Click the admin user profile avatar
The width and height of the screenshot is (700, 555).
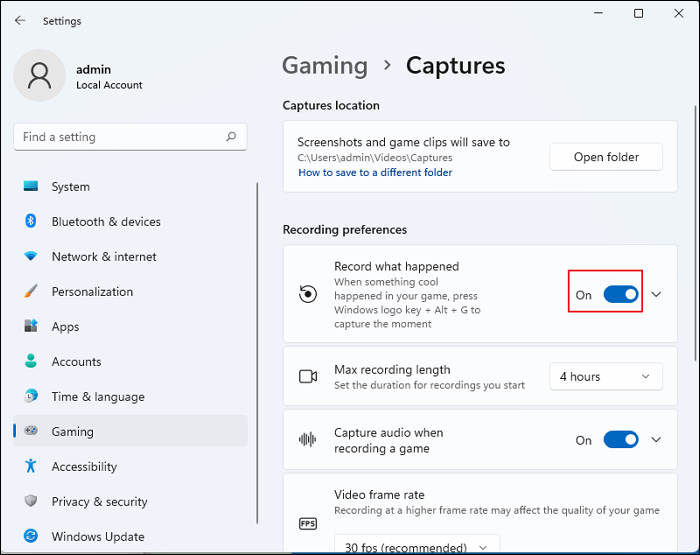(x=41, y=77)
